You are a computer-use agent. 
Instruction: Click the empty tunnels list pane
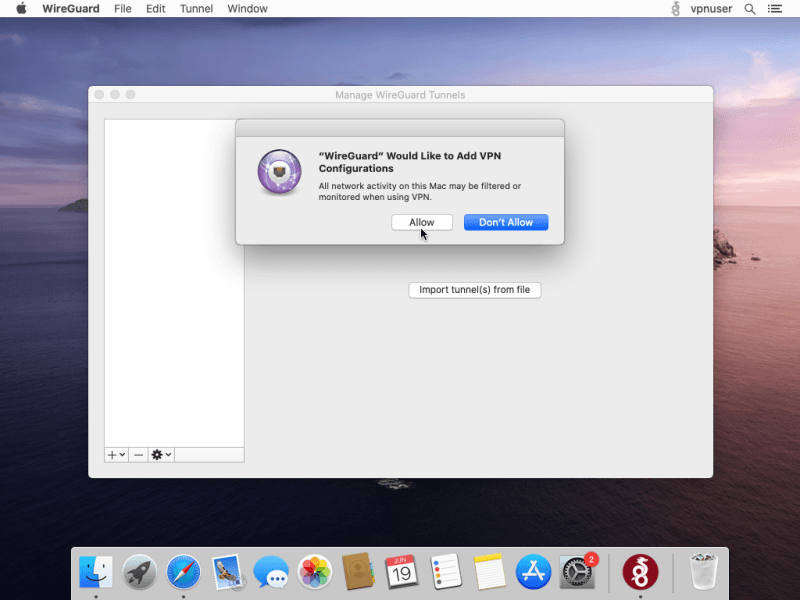(174, 283)
